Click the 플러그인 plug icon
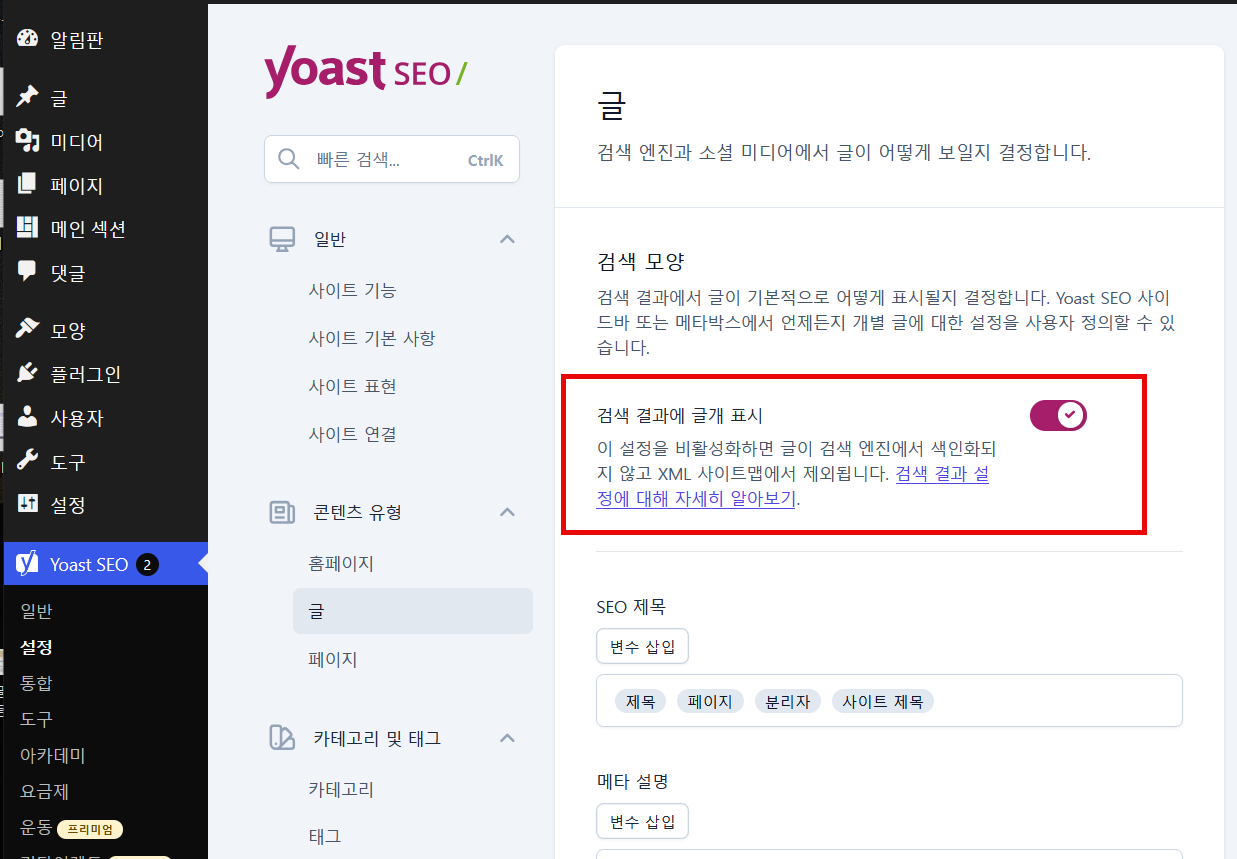1237x859 pixels. tap(28, 374)
